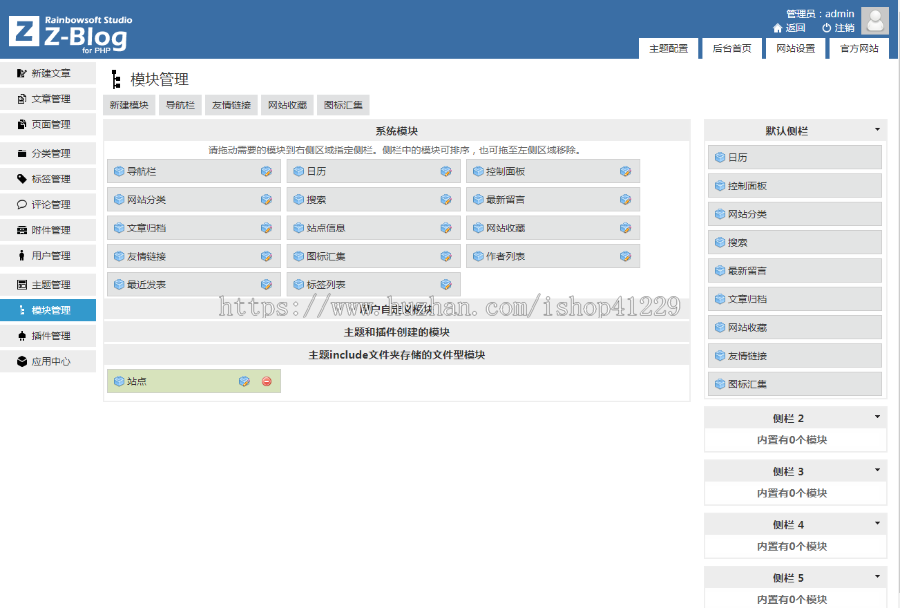The height and width of the screenshot is (608, 900).
Task: Click the edit icon on 站点 file module
Action: [x=244, y=381]
